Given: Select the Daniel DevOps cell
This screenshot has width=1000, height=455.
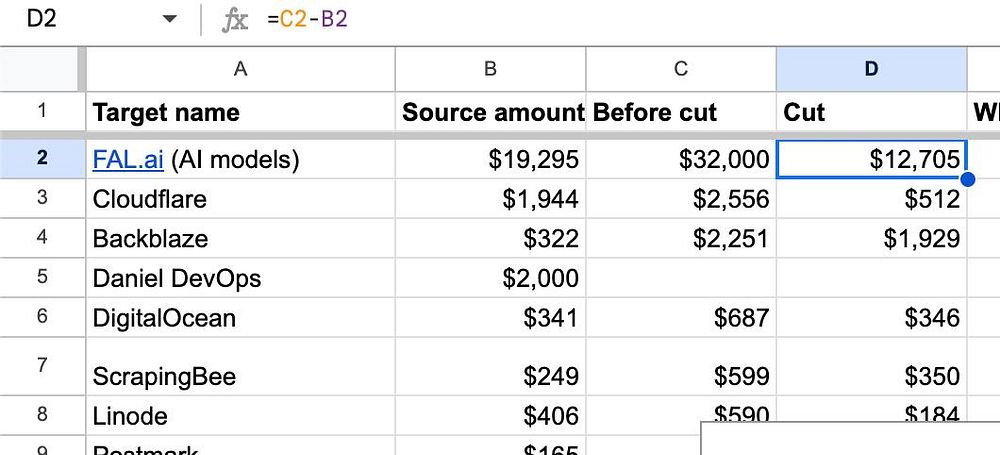Looking at the screenshot, I should [240, 278].
